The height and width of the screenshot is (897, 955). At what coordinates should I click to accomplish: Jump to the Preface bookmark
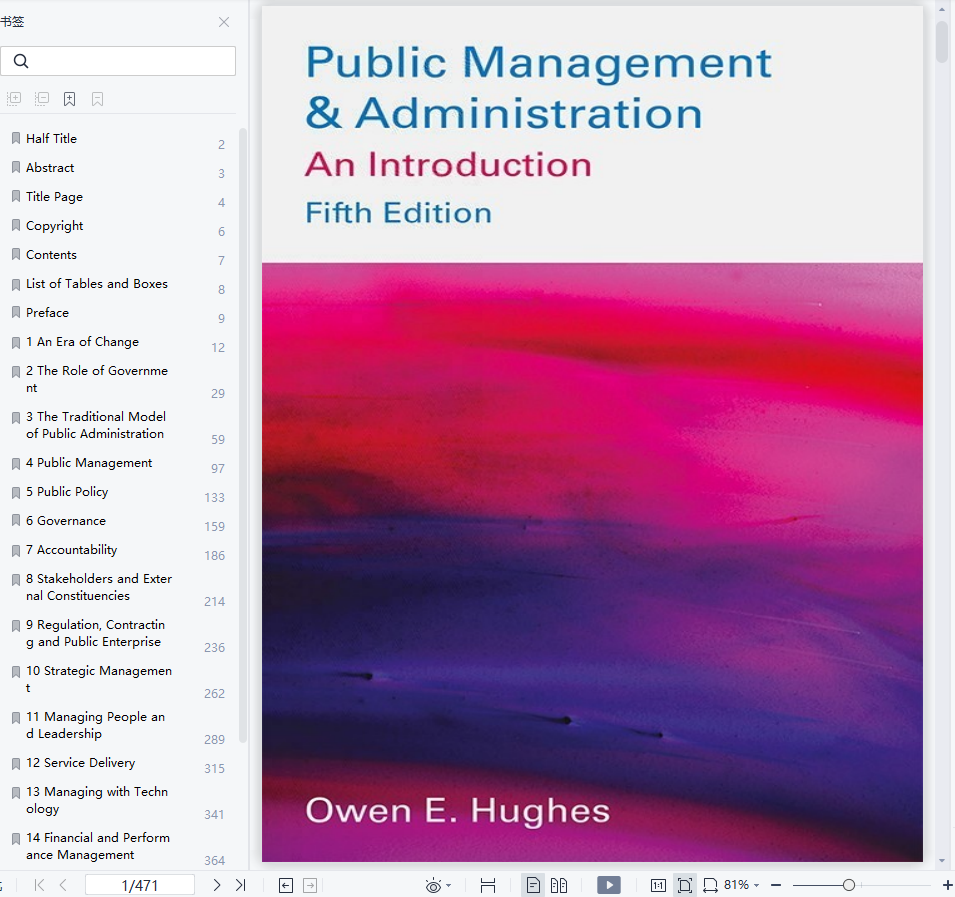click(48, 312)
